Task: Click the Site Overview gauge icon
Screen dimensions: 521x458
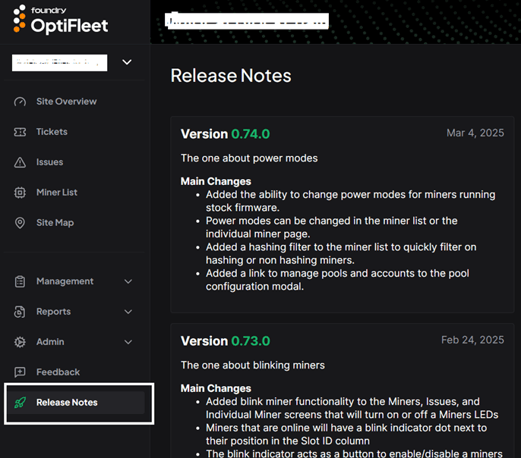Action: (x=20, y=102)
